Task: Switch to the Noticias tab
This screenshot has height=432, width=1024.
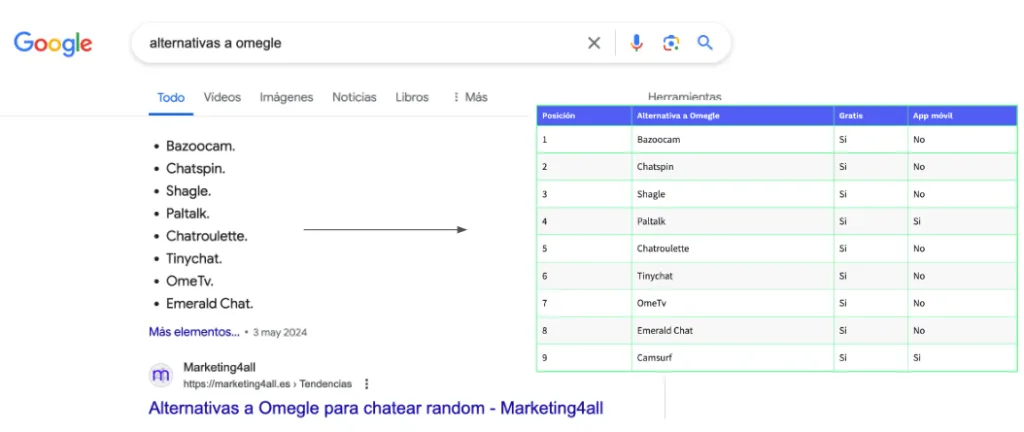Action: pyautogui.click(x=355, y=97)
